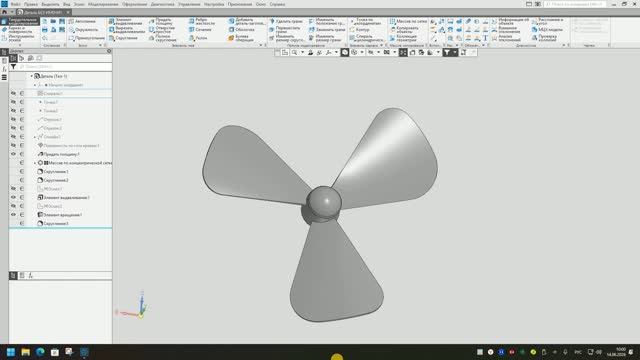Start the Придать толщину command in ribbon
This screenshot has height=360, width=640.
[161, 21]
